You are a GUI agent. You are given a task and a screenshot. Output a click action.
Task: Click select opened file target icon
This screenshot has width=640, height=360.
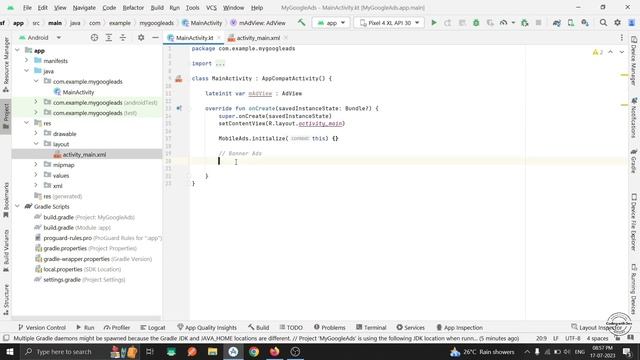[x=94, y=38]
